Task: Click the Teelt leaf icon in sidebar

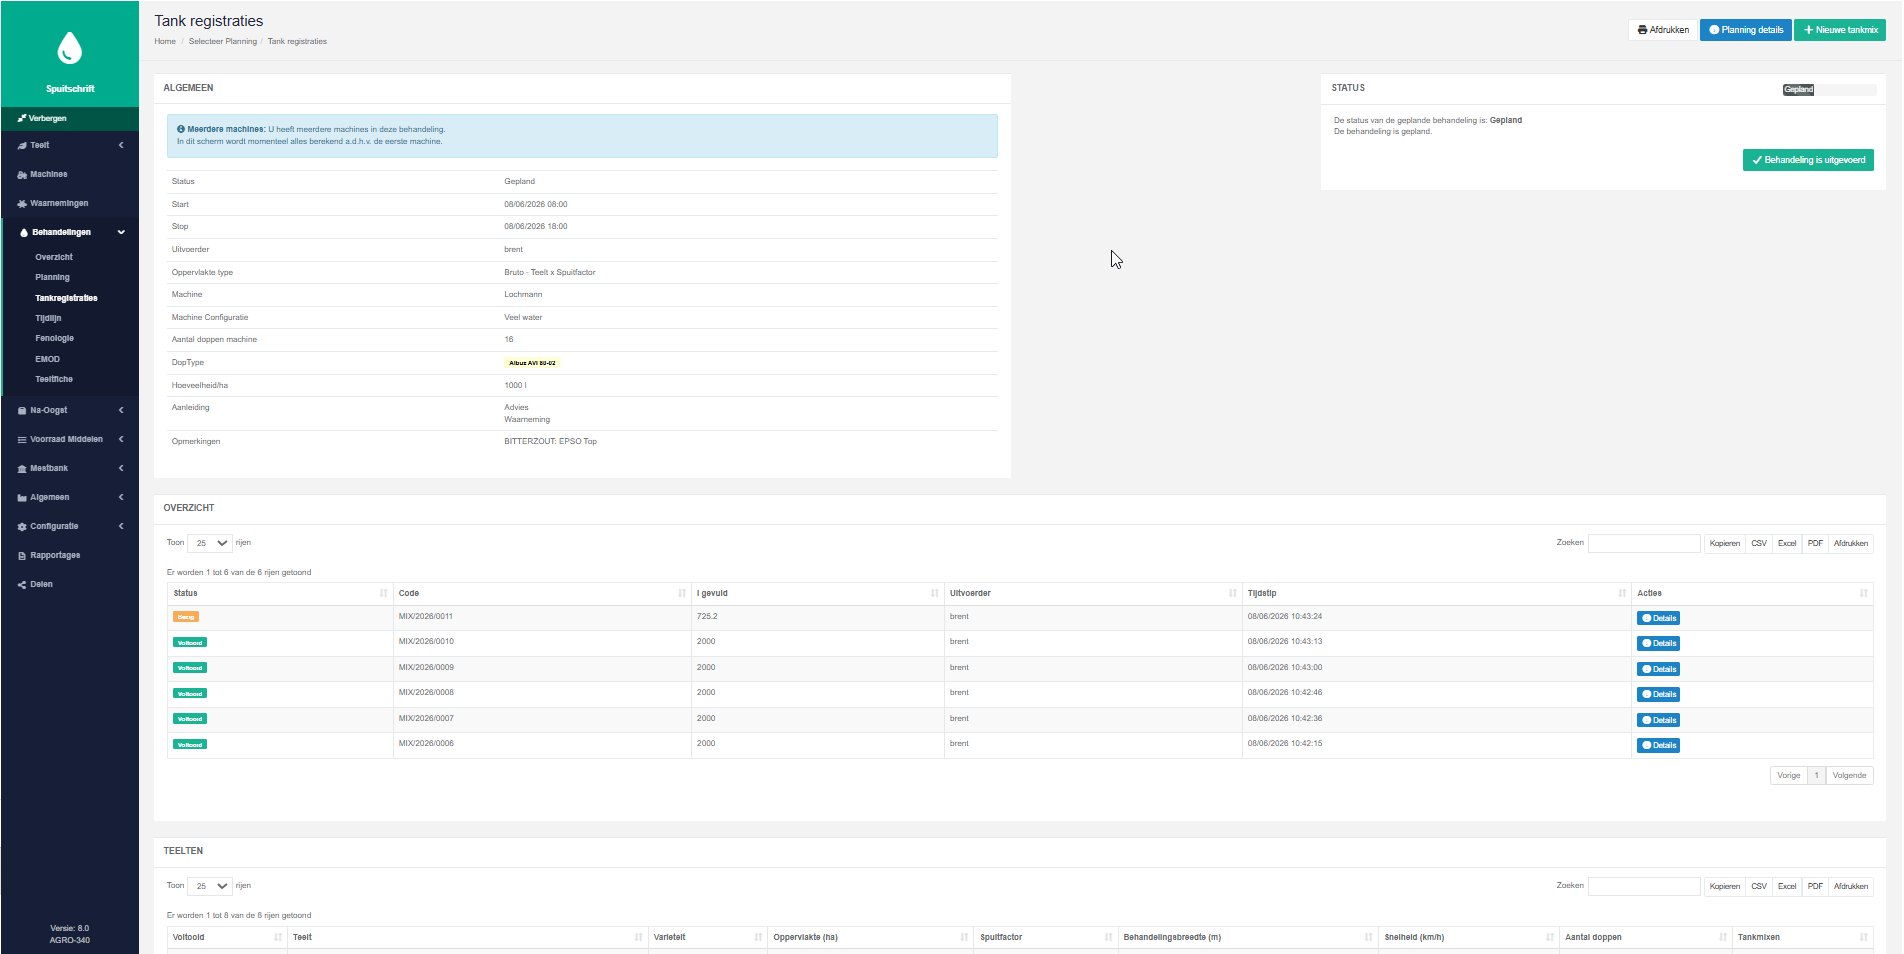Action: (22, 146)
